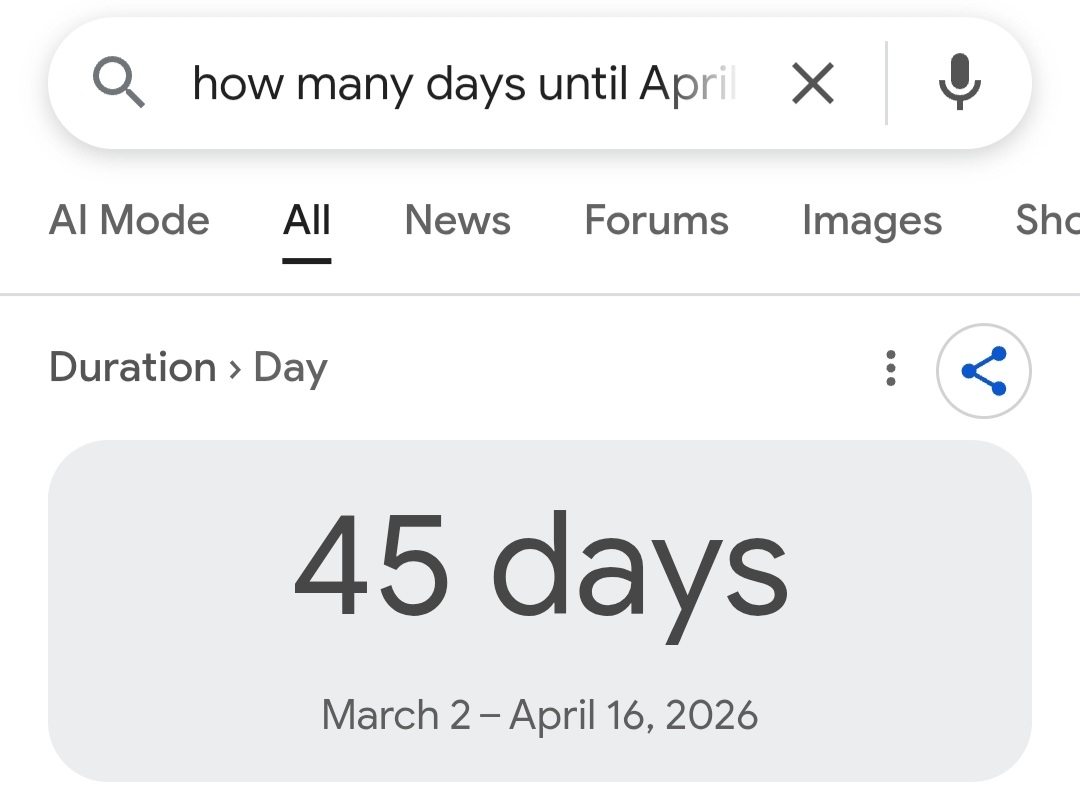Click the Day breadcrumb label
Screen dimensions: 1080x803
point(290,369)
